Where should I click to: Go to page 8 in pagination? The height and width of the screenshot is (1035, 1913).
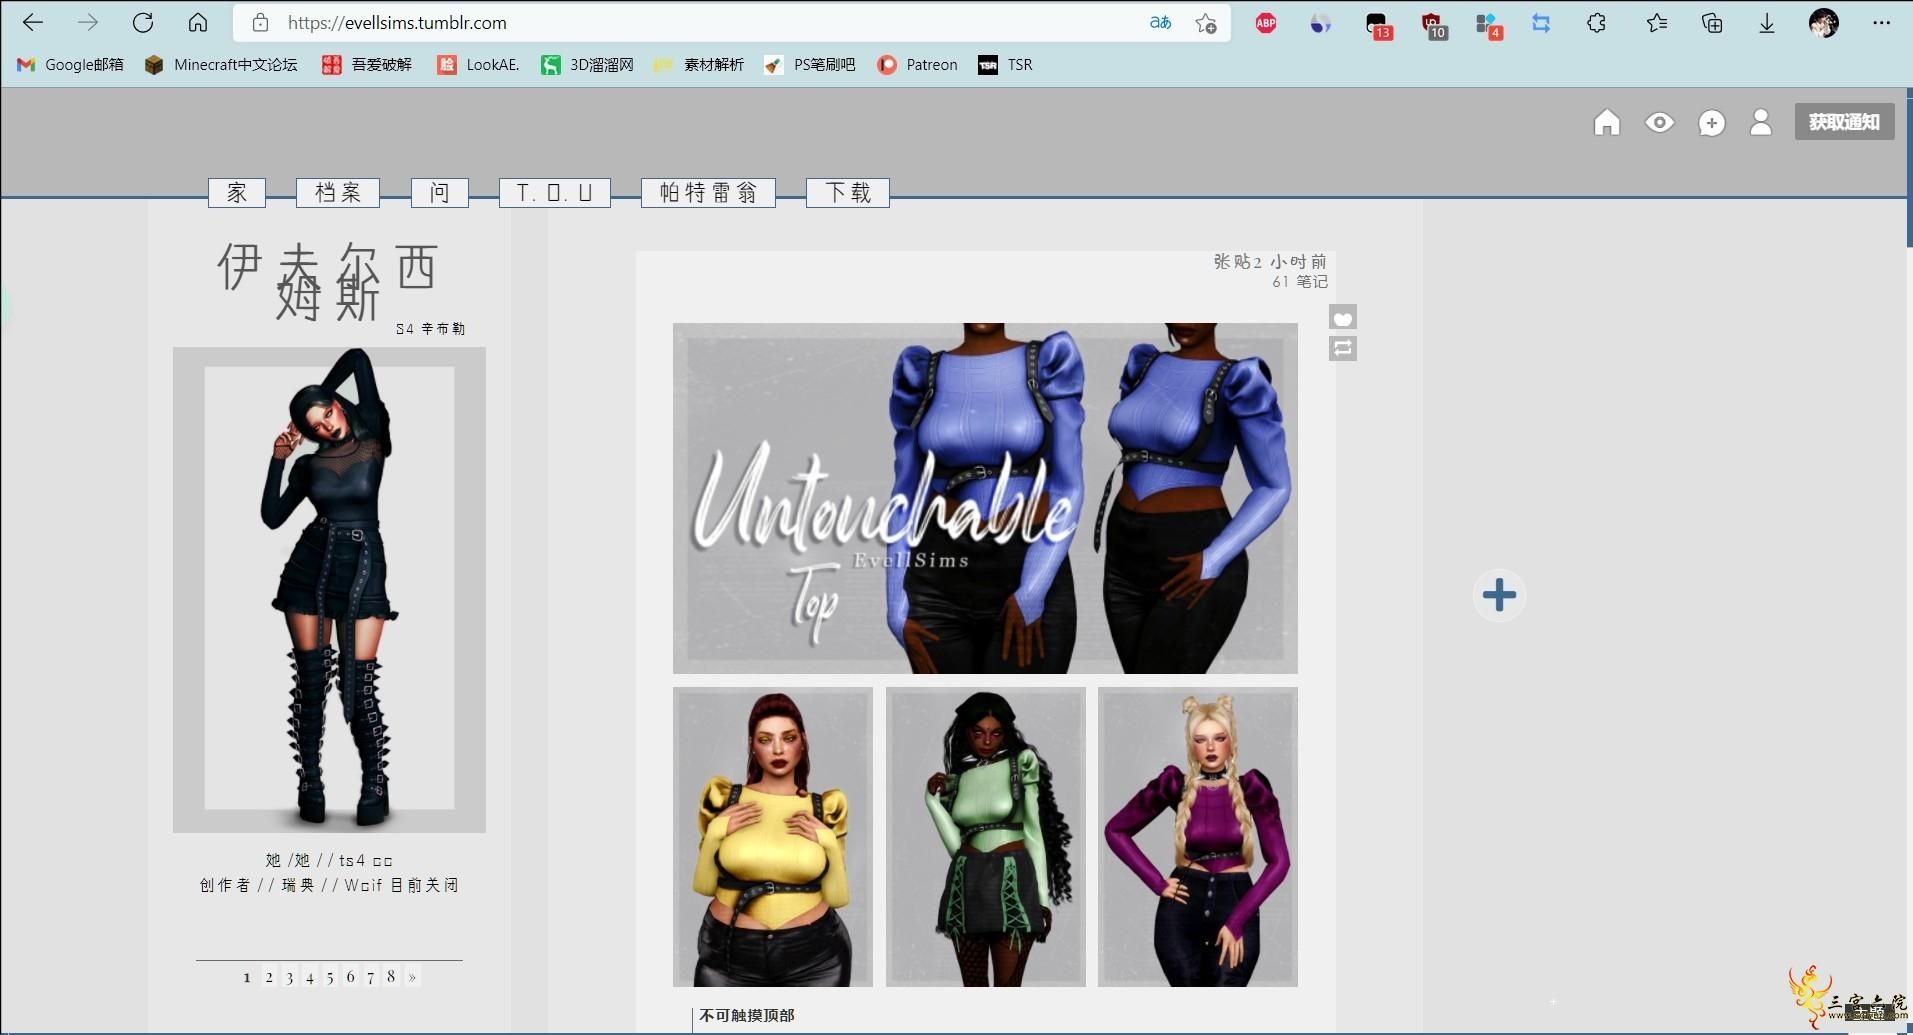(x=391, y=977)
